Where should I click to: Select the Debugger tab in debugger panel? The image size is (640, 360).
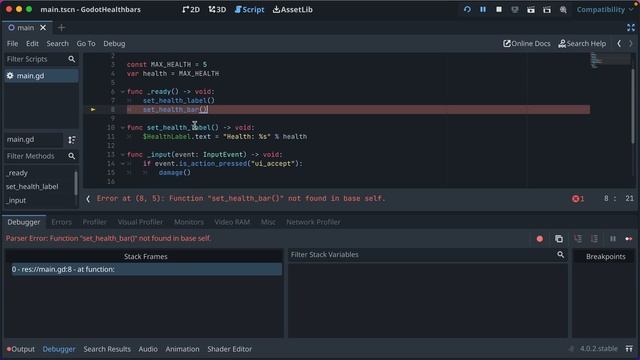pos(24,222)
